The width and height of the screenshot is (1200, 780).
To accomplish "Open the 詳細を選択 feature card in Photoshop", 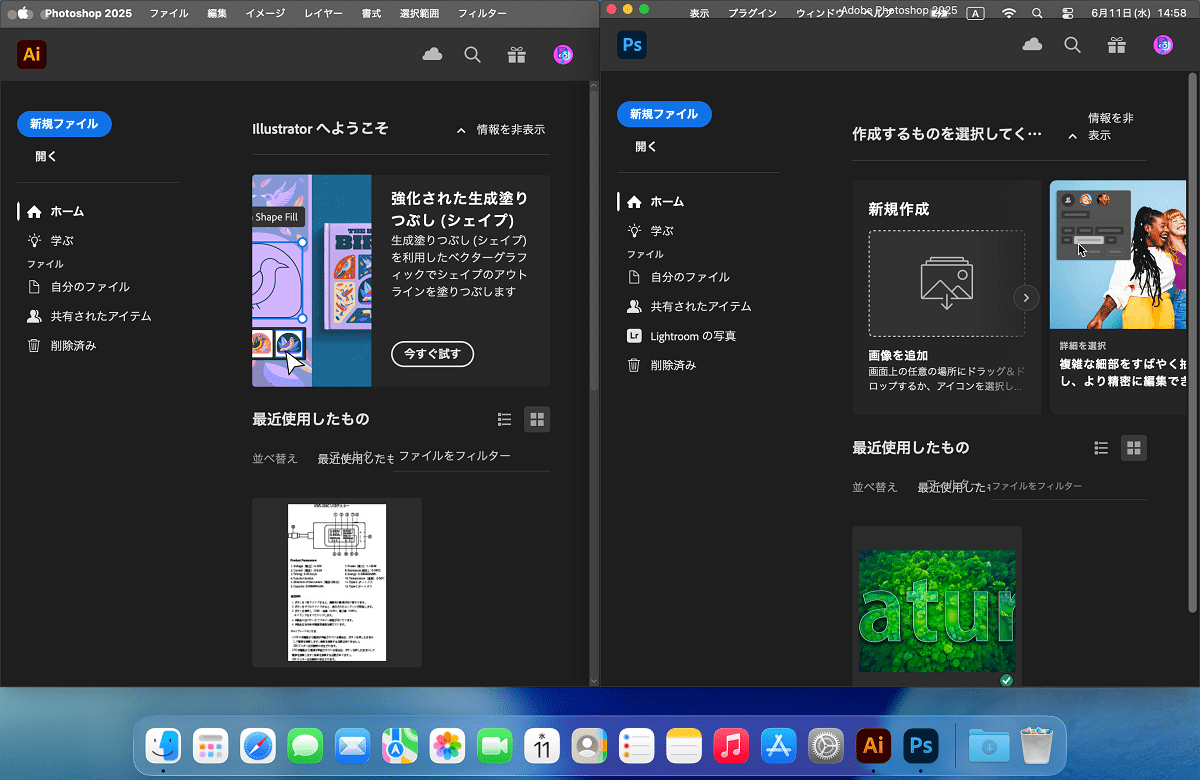I will point(1118,297).
